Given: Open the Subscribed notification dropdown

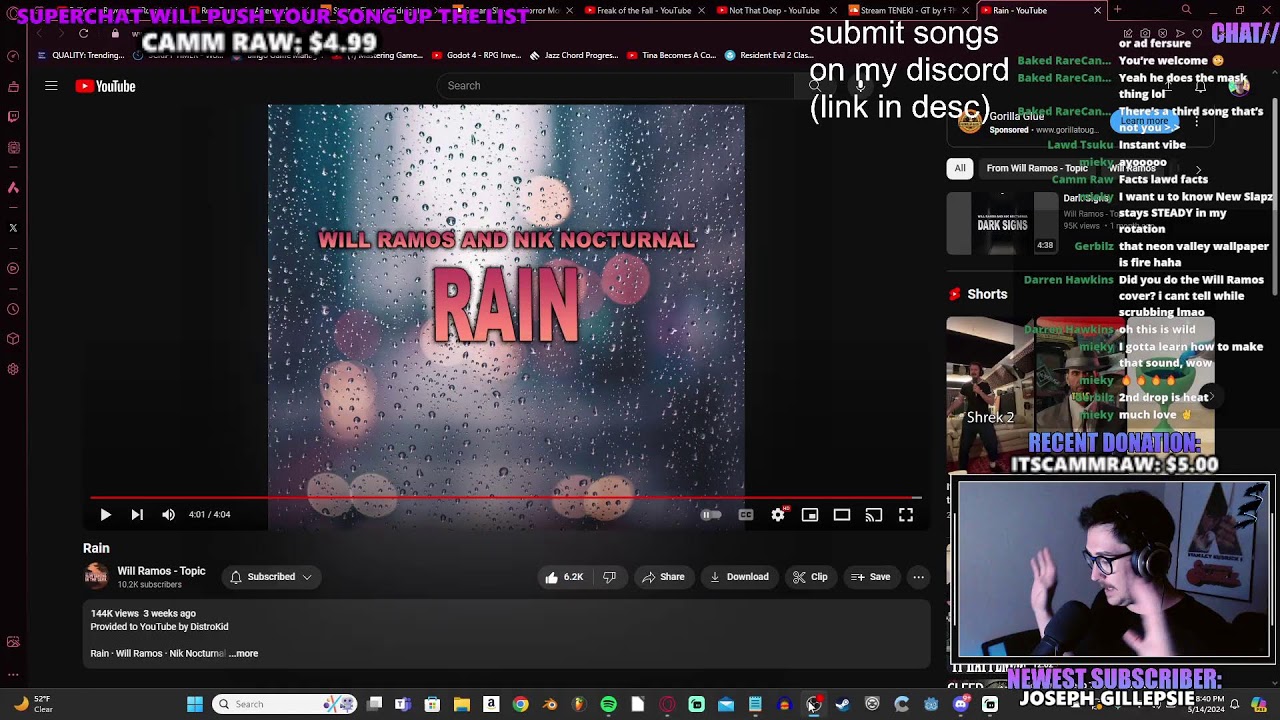Looking at the screenshot, I should 270,577.
